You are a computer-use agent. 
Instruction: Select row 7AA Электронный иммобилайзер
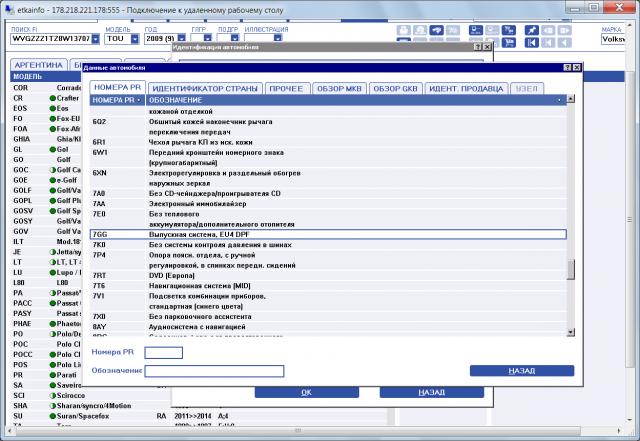click(328, 204)
